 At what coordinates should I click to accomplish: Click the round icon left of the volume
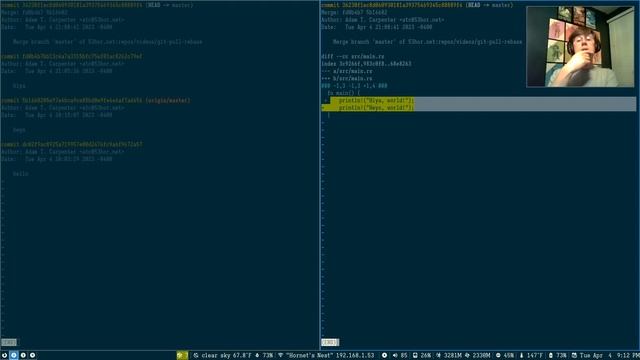(384, 356)
